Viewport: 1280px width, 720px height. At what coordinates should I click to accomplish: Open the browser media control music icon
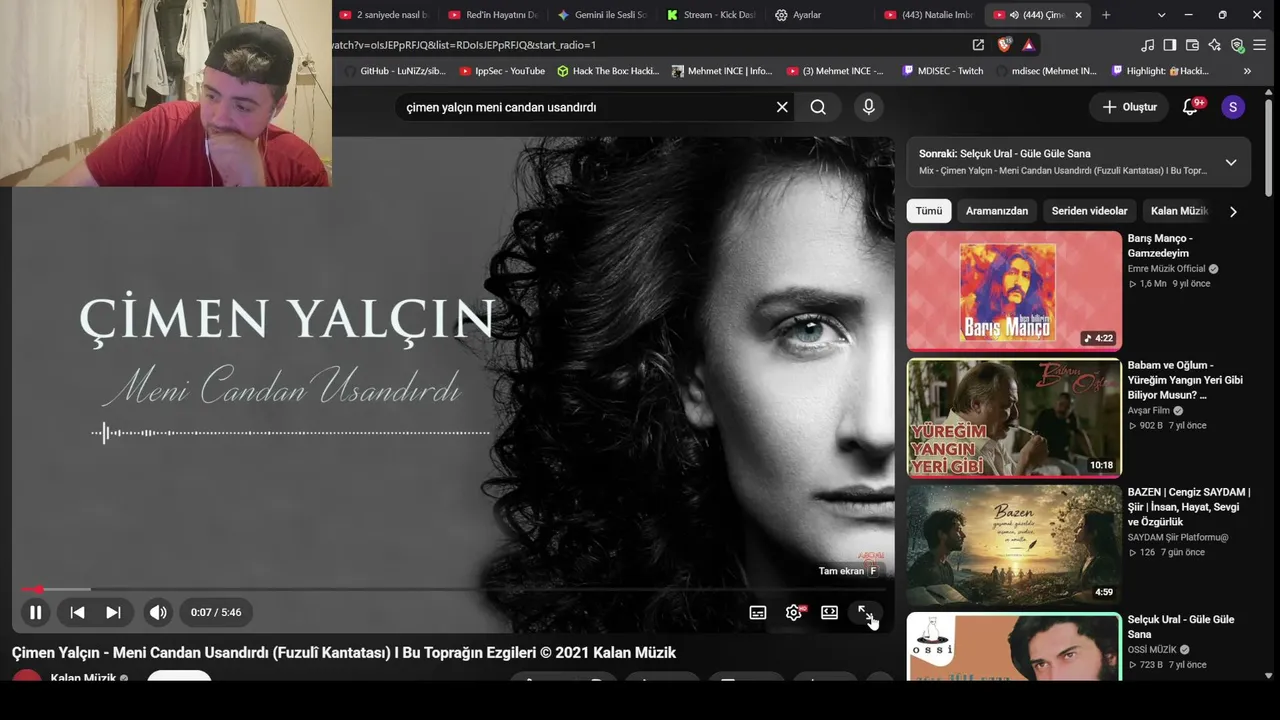[1148, 45]
